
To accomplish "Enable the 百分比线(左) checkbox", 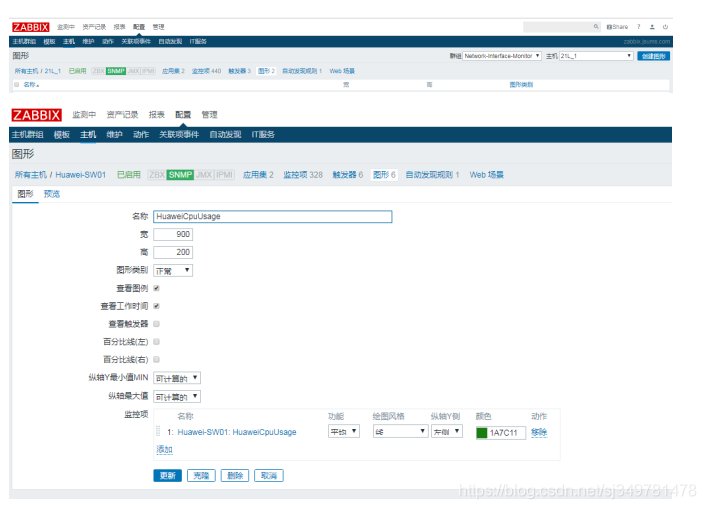I will [156, 342].
